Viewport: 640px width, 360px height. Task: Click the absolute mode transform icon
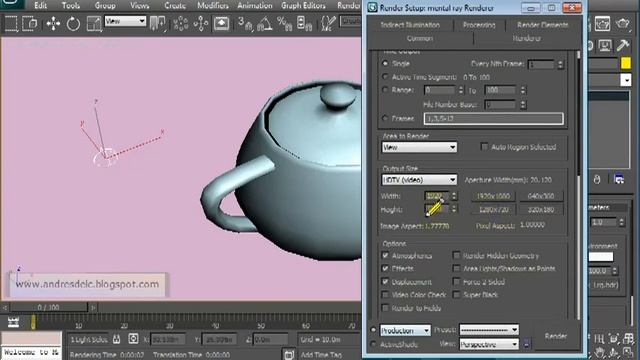point(133,339)
